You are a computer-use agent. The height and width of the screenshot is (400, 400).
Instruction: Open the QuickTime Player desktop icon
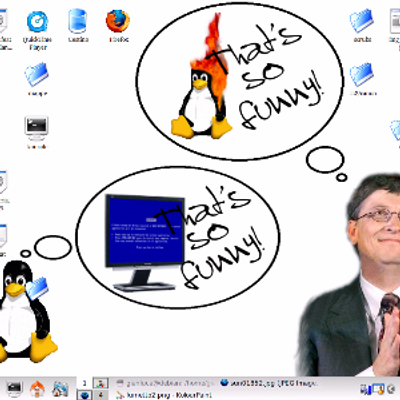point(37,22)
